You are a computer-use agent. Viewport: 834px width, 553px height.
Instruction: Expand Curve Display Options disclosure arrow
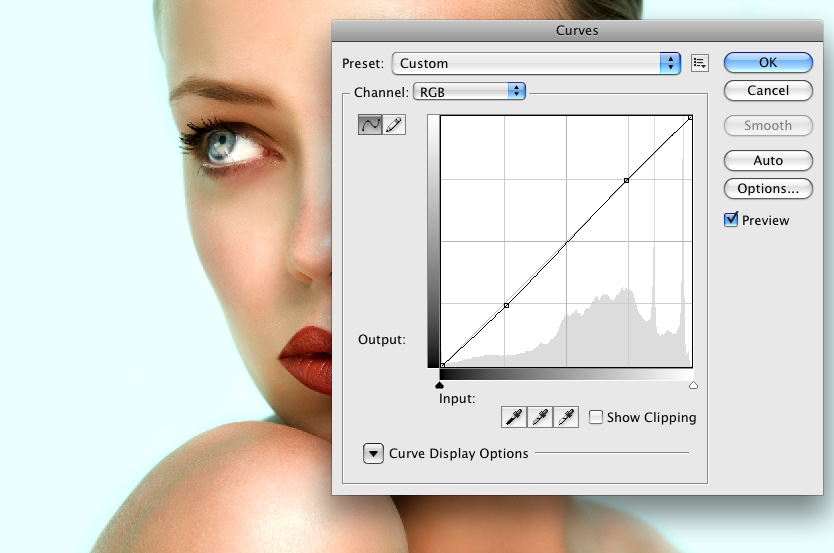[x=373, y=454]
